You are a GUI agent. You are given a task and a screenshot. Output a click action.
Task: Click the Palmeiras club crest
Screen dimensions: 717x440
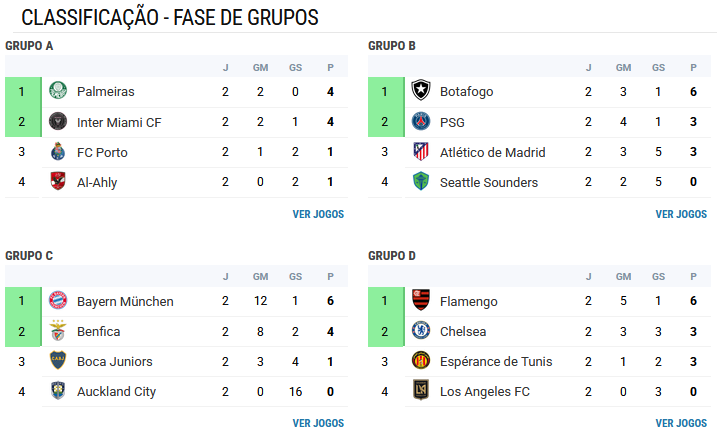(x=58, y=91)
